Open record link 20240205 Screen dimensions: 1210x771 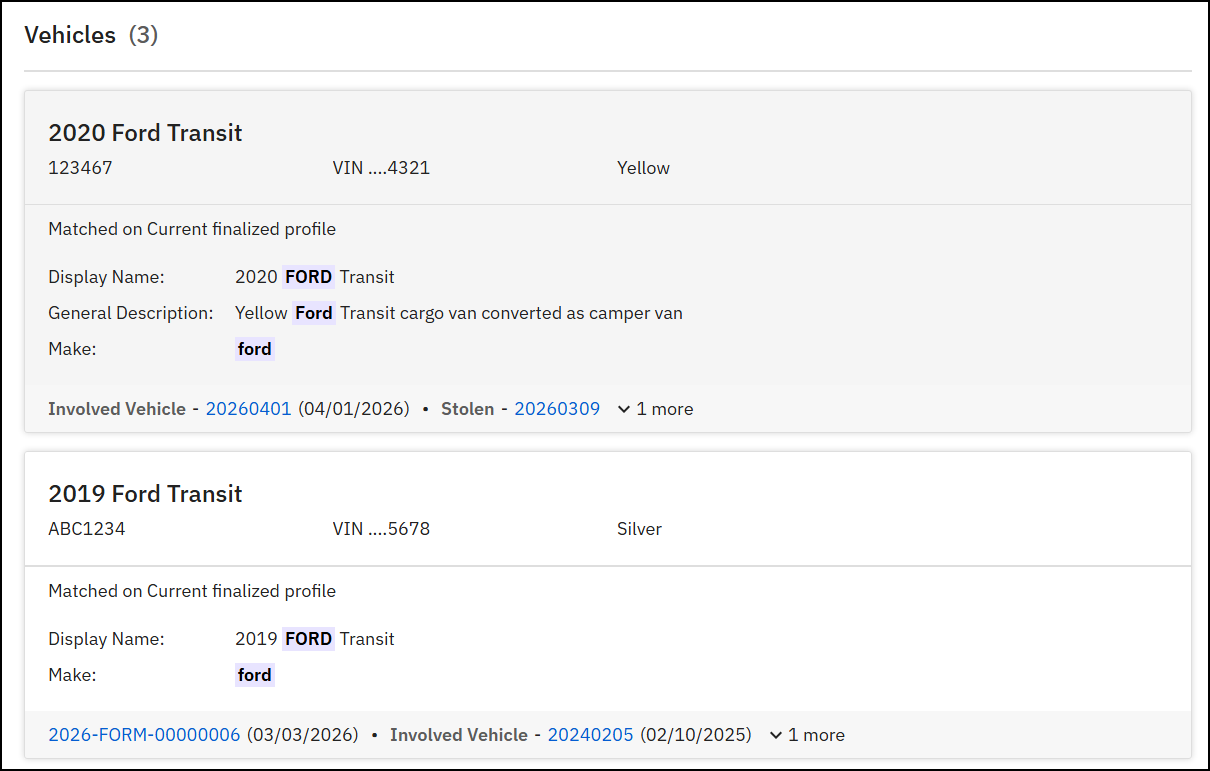tap(590, 734)
